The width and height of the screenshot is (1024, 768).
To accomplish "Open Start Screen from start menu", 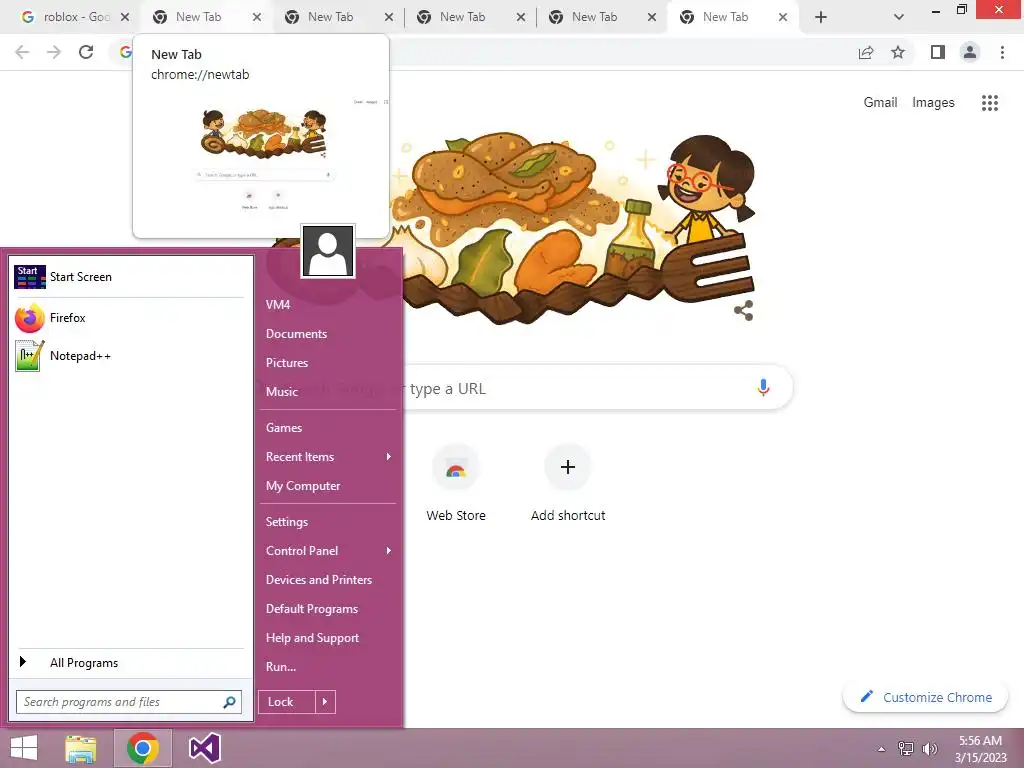I will pyautogui.click(x=129, y=277).
